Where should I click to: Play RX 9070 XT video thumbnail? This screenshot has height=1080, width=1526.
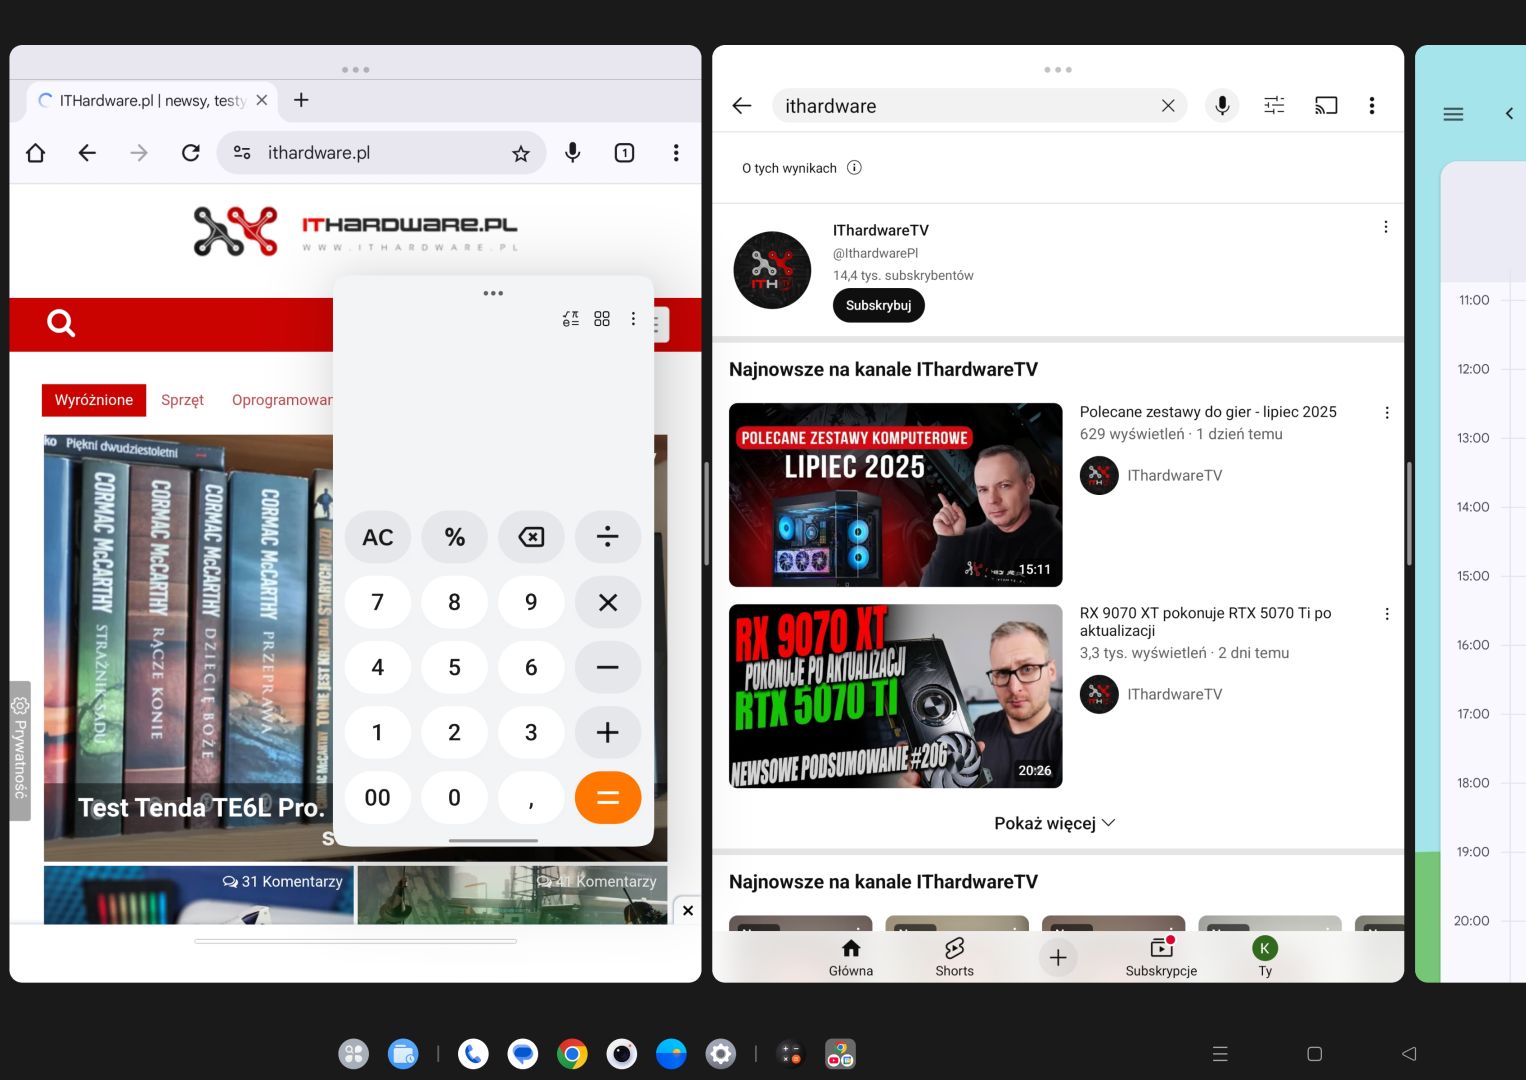click(x=896, y=696)
